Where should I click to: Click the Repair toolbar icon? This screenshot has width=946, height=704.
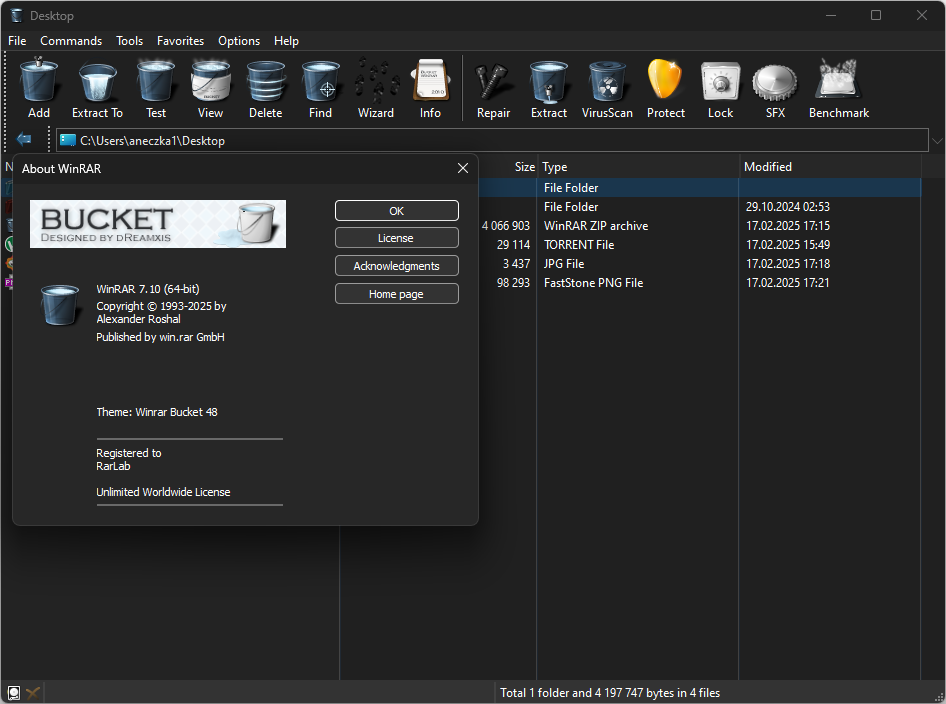click(x=493, y=81)
